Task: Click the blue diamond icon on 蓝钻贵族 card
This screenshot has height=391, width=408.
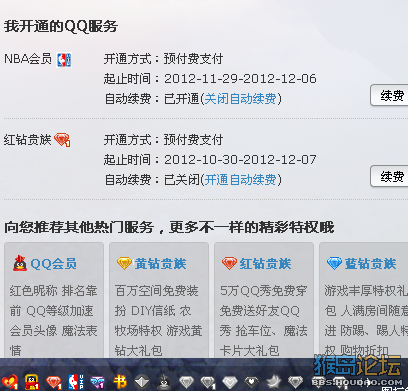Action: point(334,263)
